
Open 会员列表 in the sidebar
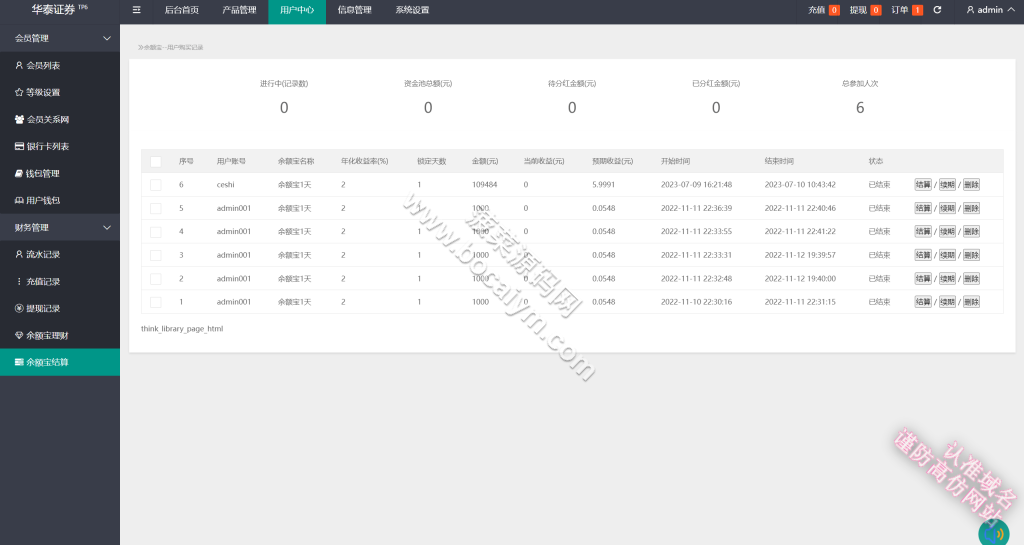(60, 65)
